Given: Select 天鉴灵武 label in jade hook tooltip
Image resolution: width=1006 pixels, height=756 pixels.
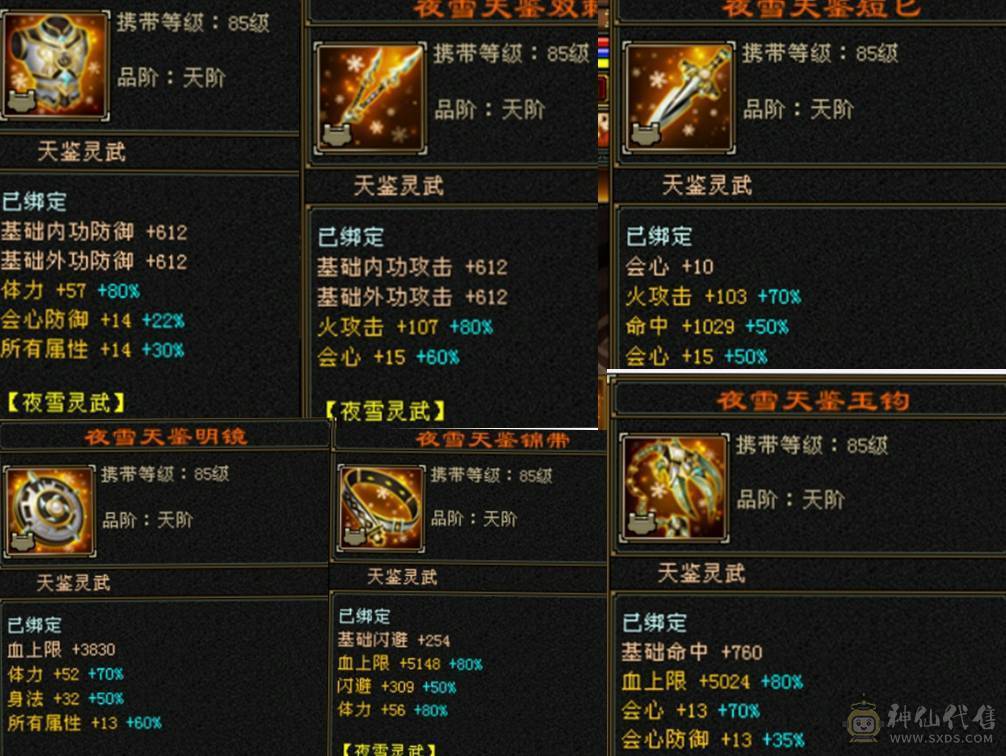Looking at the screenshot, I should point(701,573).
